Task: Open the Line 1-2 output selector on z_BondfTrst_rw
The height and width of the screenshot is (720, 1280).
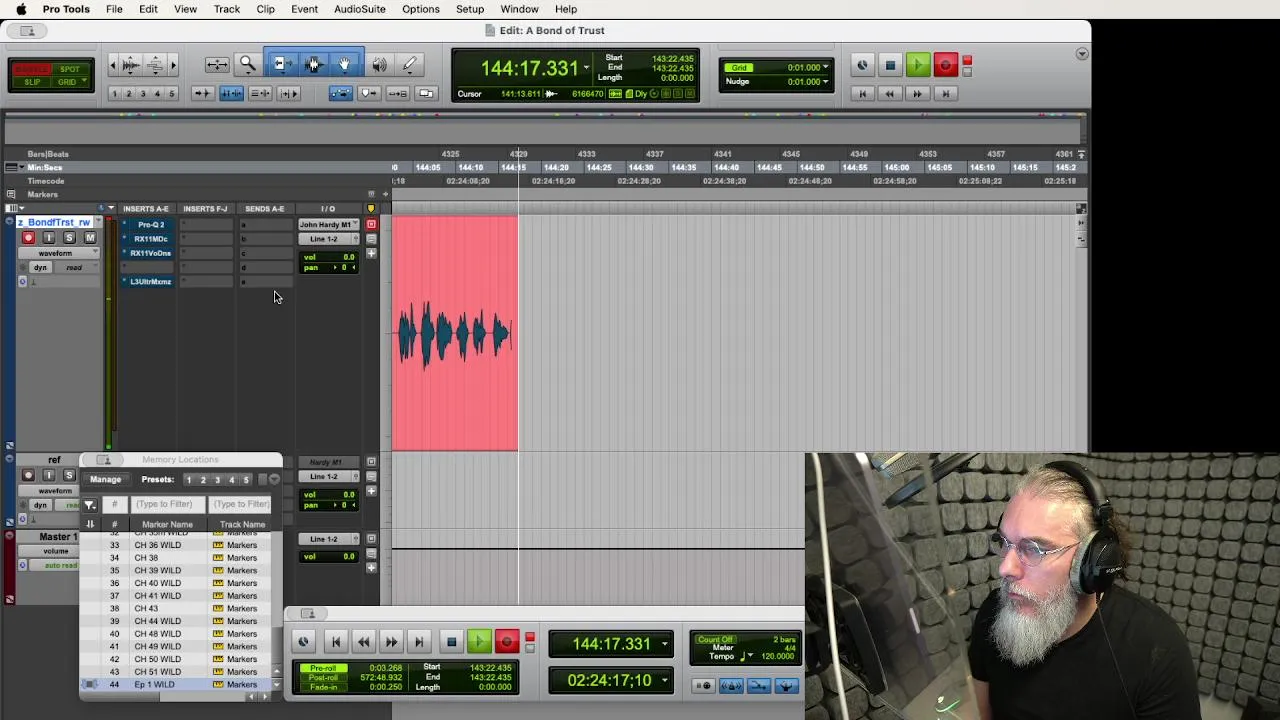Action: (x=328, y=239)
